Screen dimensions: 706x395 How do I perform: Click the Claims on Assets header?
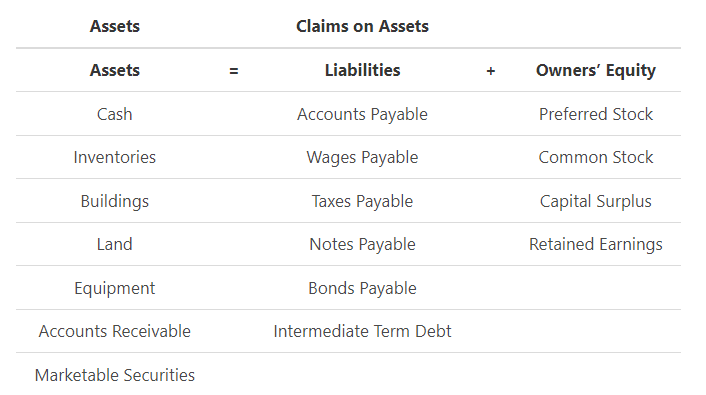(362, 26)
